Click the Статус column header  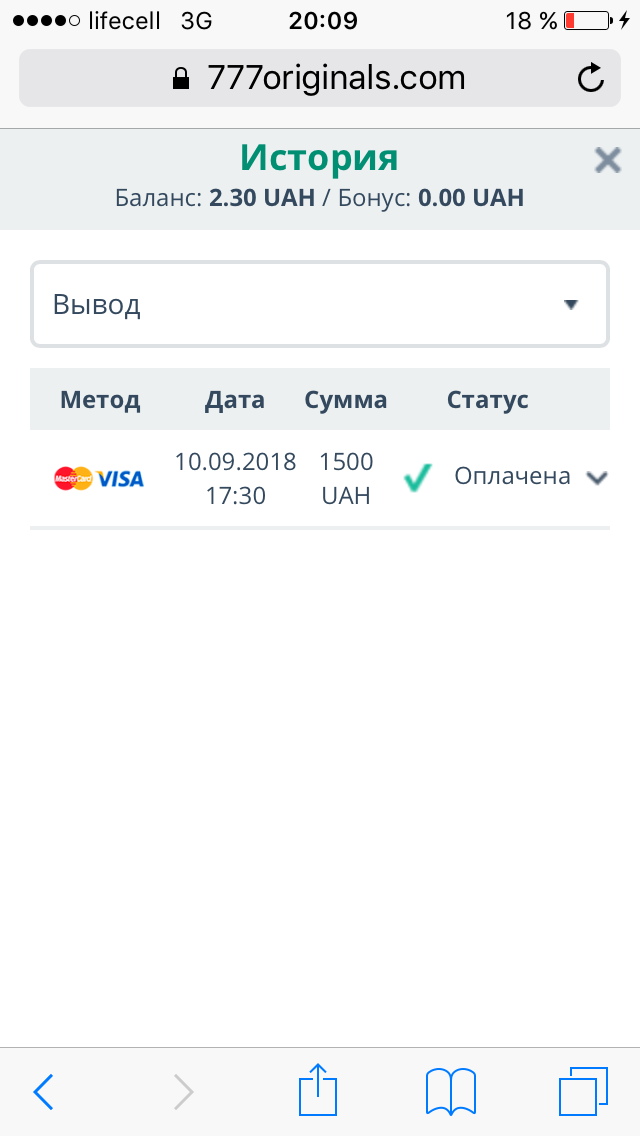488,401
